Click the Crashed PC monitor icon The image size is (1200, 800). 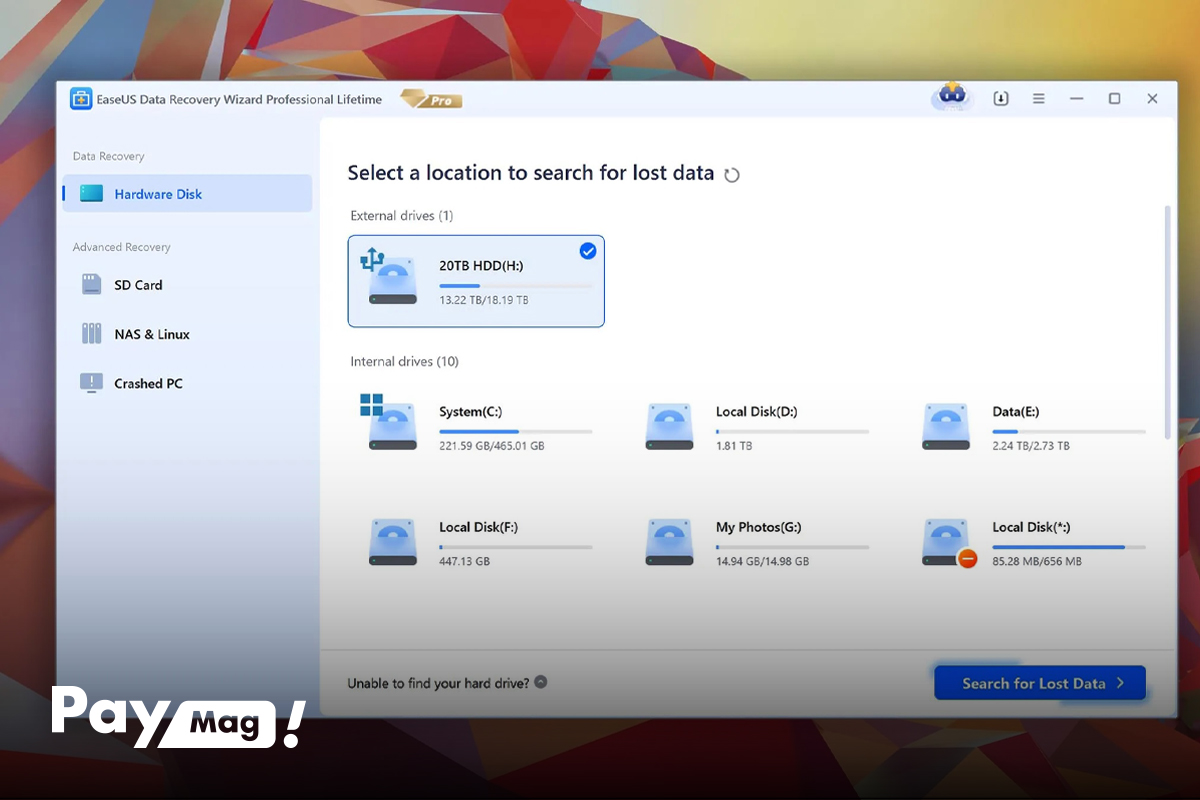(91, 383)
